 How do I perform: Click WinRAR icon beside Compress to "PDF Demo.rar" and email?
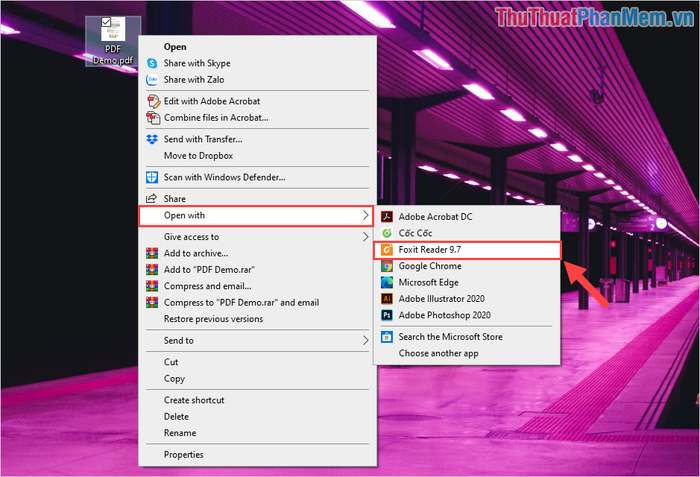point(152,303)
